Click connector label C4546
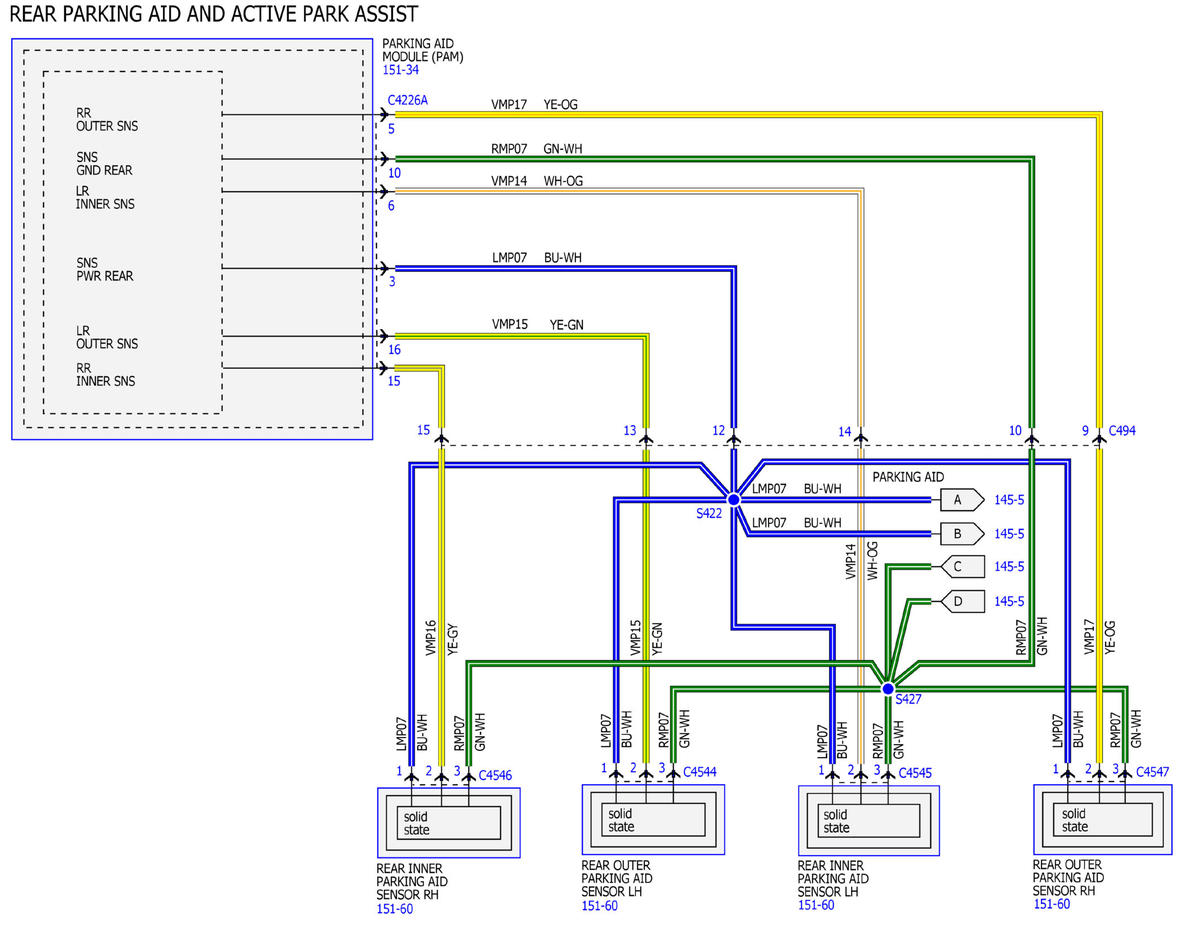This screenshot has height=927, width=1200. (495, 775)
